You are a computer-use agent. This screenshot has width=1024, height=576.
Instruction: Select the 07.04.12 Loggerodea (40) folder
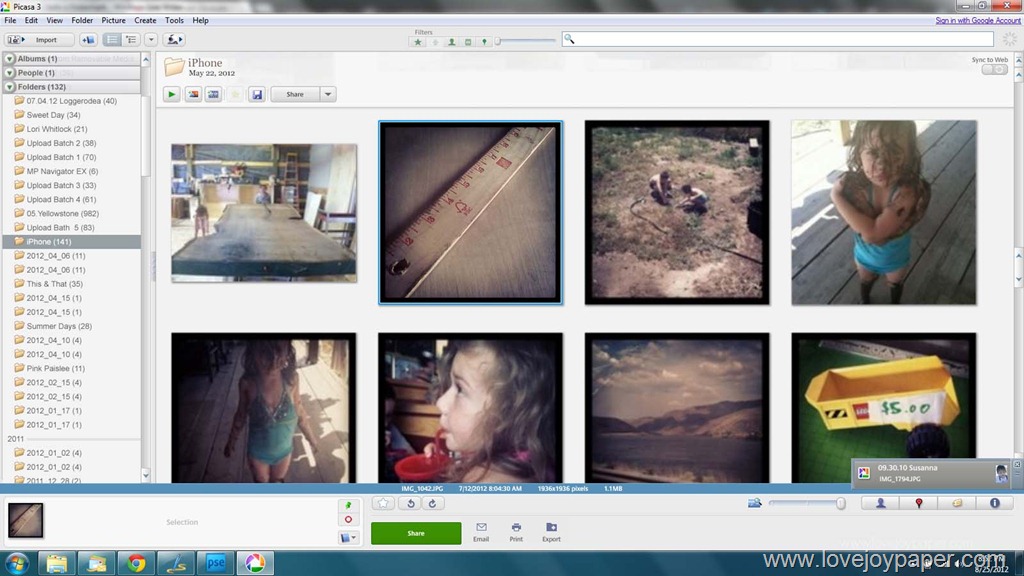click(x=71, y=101)
